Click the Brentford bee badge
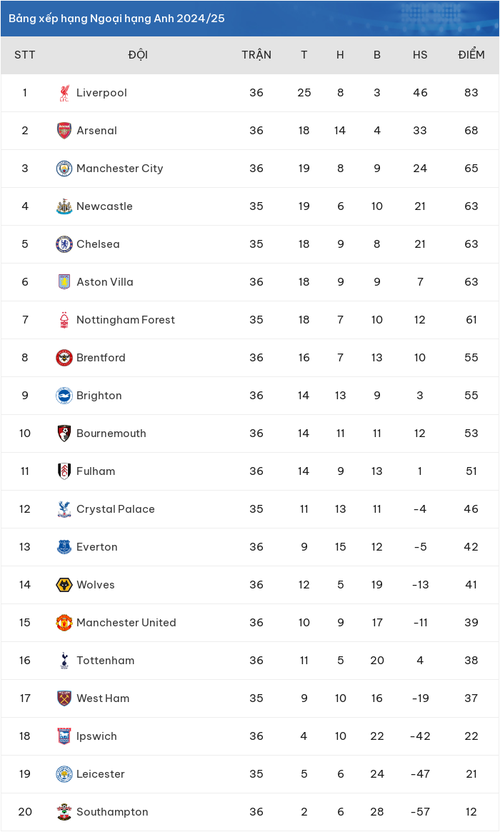Viewport: 500px width, 832px height. point(64,358)
